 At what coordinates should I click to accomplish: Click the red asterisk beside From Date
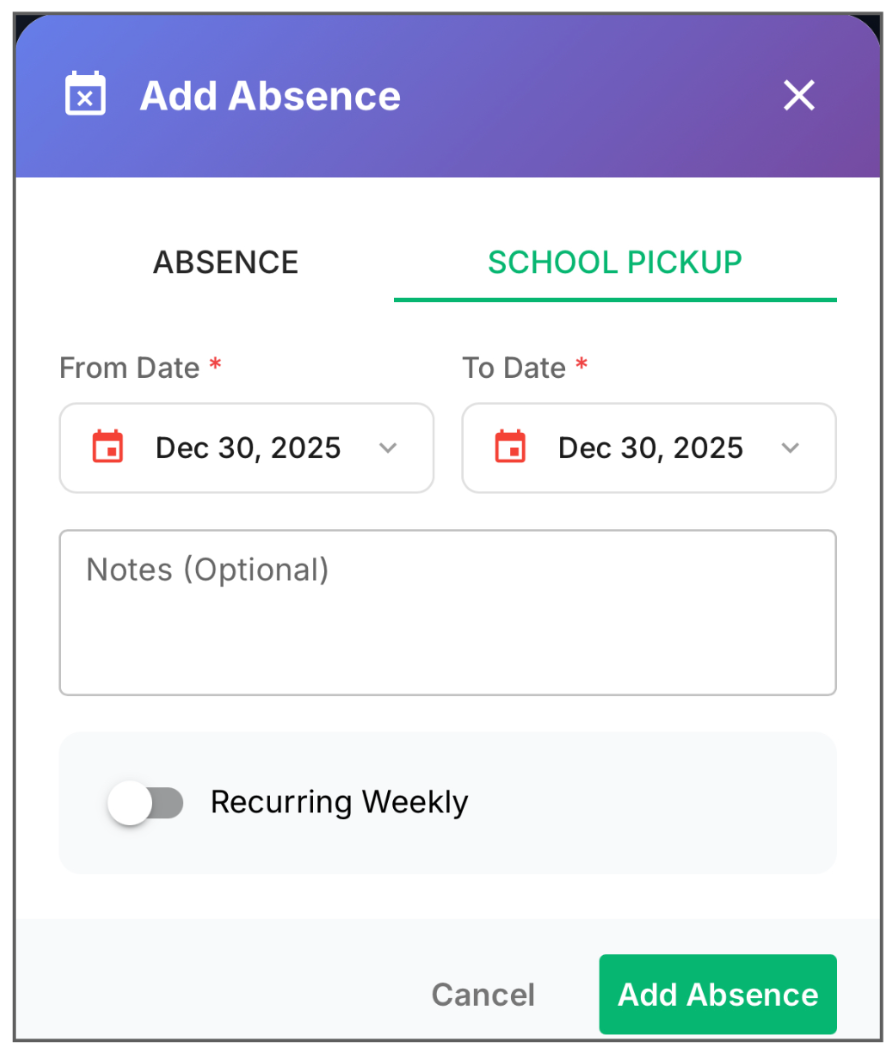pyautogui.click(x=215, y=365)
